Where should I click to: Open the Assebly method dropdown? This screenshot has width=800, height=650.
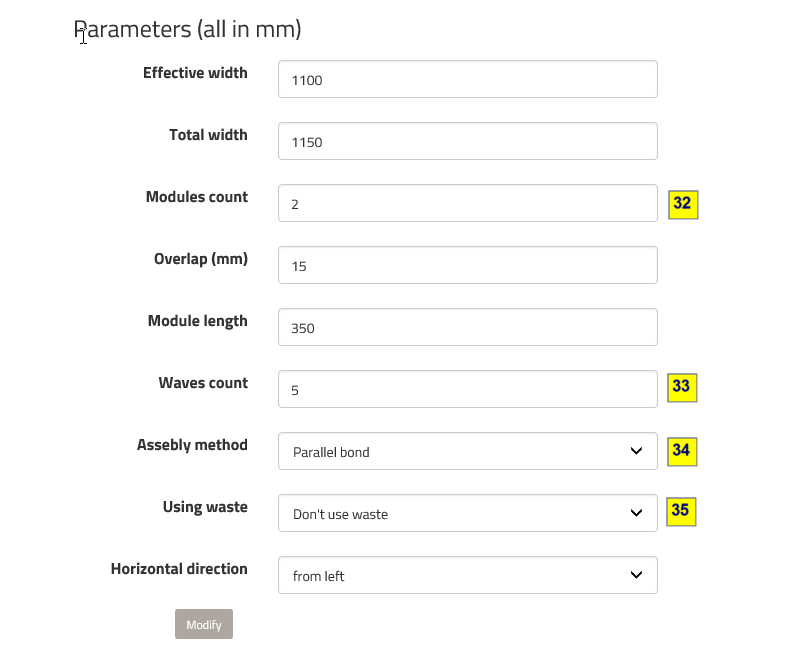(x=467, y=452)
